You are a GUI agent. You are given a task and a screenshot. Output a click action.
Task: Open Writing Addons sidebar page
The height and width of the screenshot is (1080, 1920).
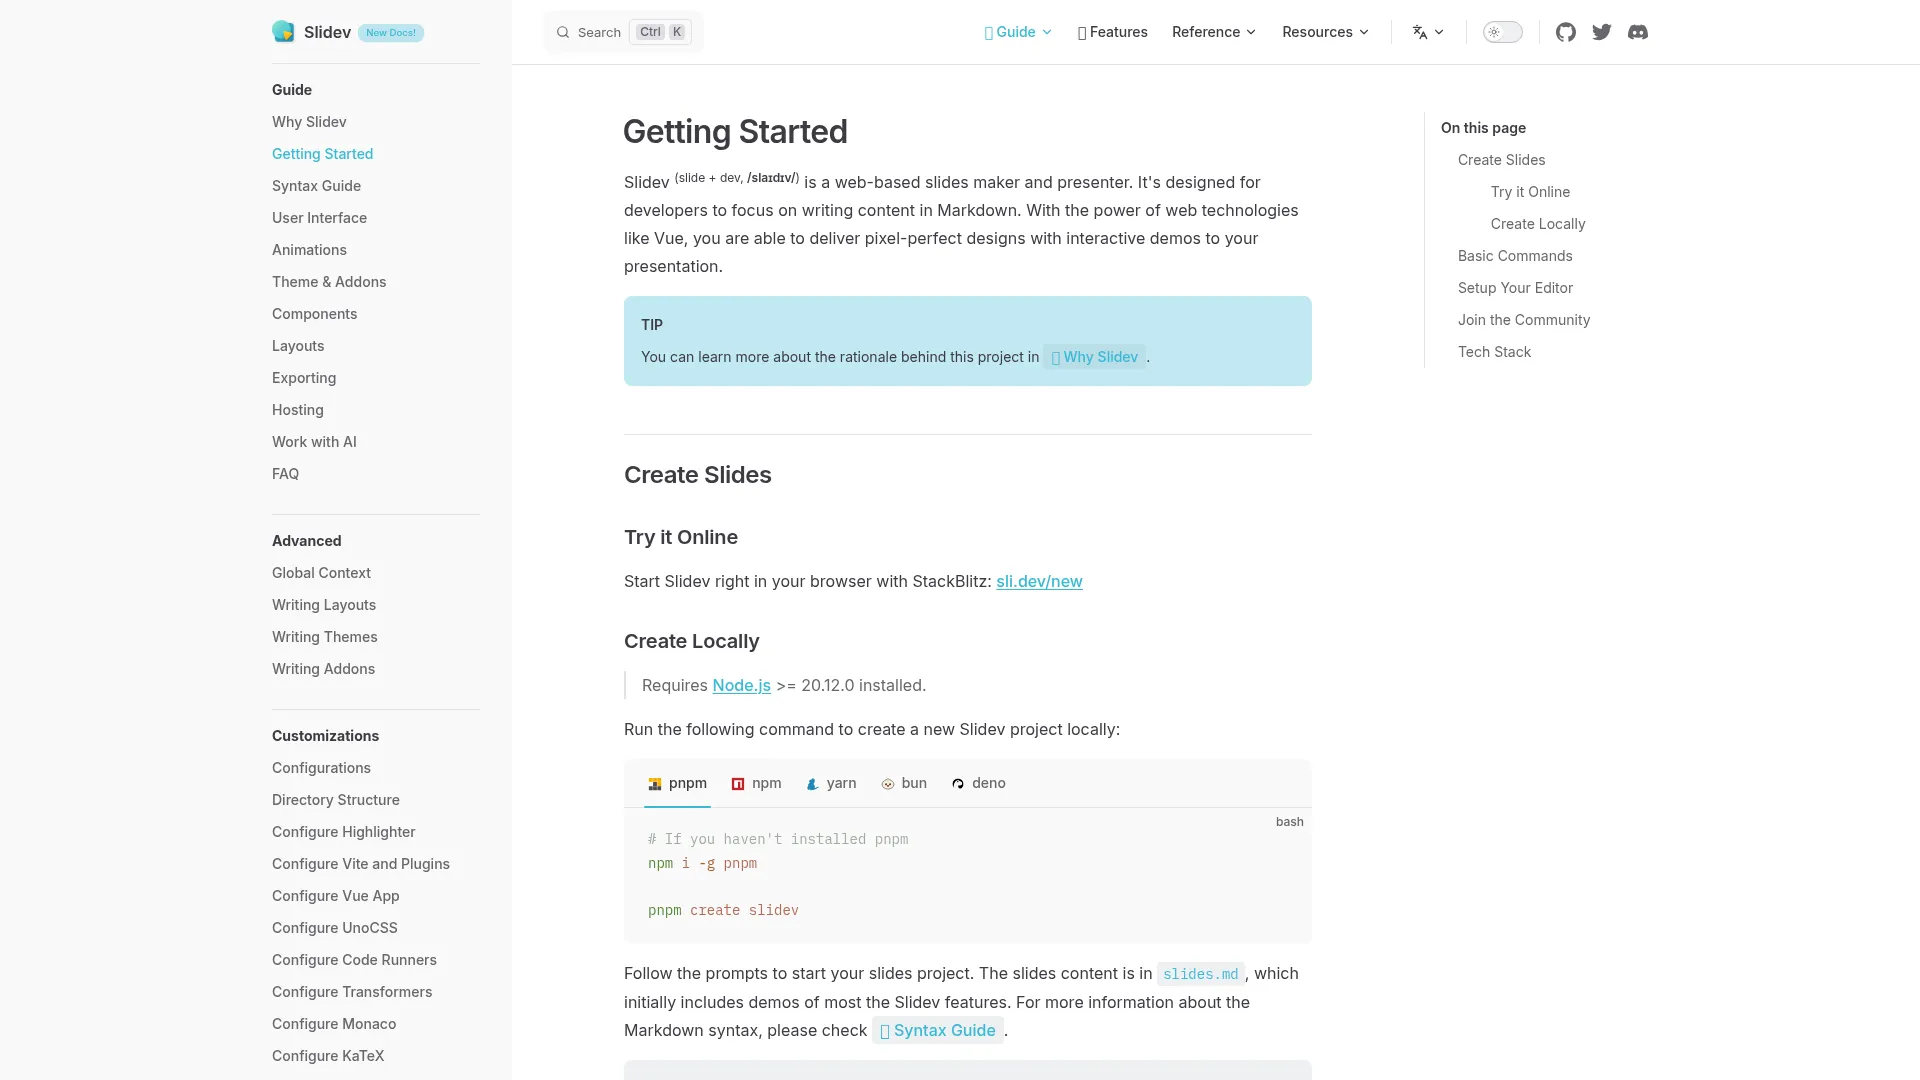tap(323, 669)
